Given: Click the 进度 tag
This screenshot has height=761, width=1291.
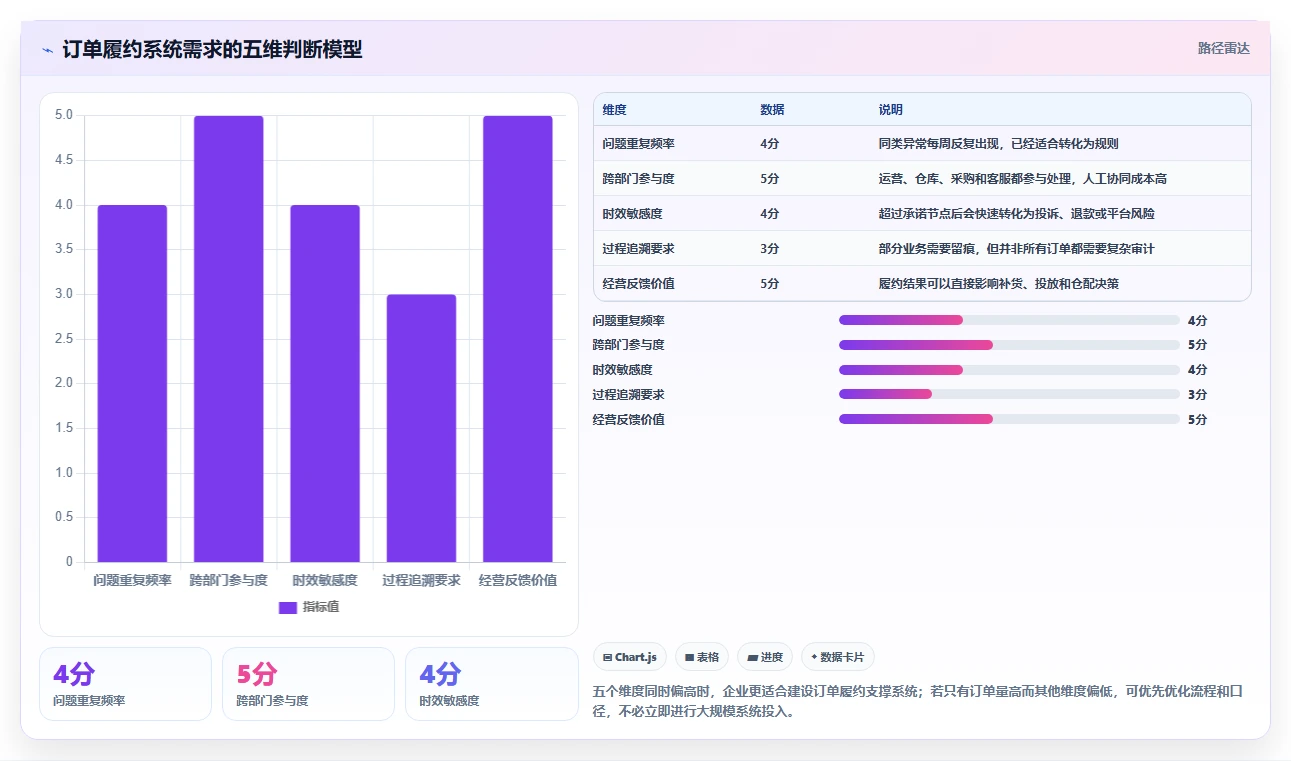Looking at the screenshot, I should [x=765, y=657].
